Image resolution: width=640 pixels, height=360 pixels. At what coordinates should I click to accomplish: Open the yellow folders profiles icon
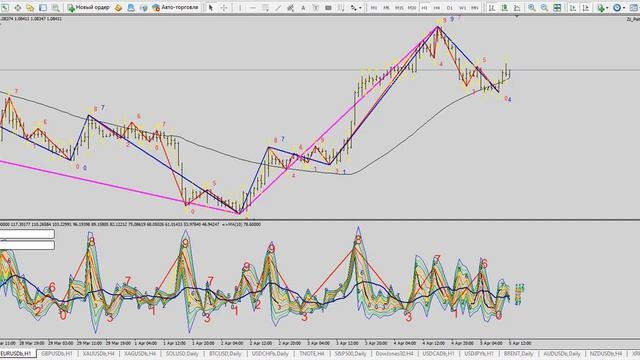click(30, 8)
